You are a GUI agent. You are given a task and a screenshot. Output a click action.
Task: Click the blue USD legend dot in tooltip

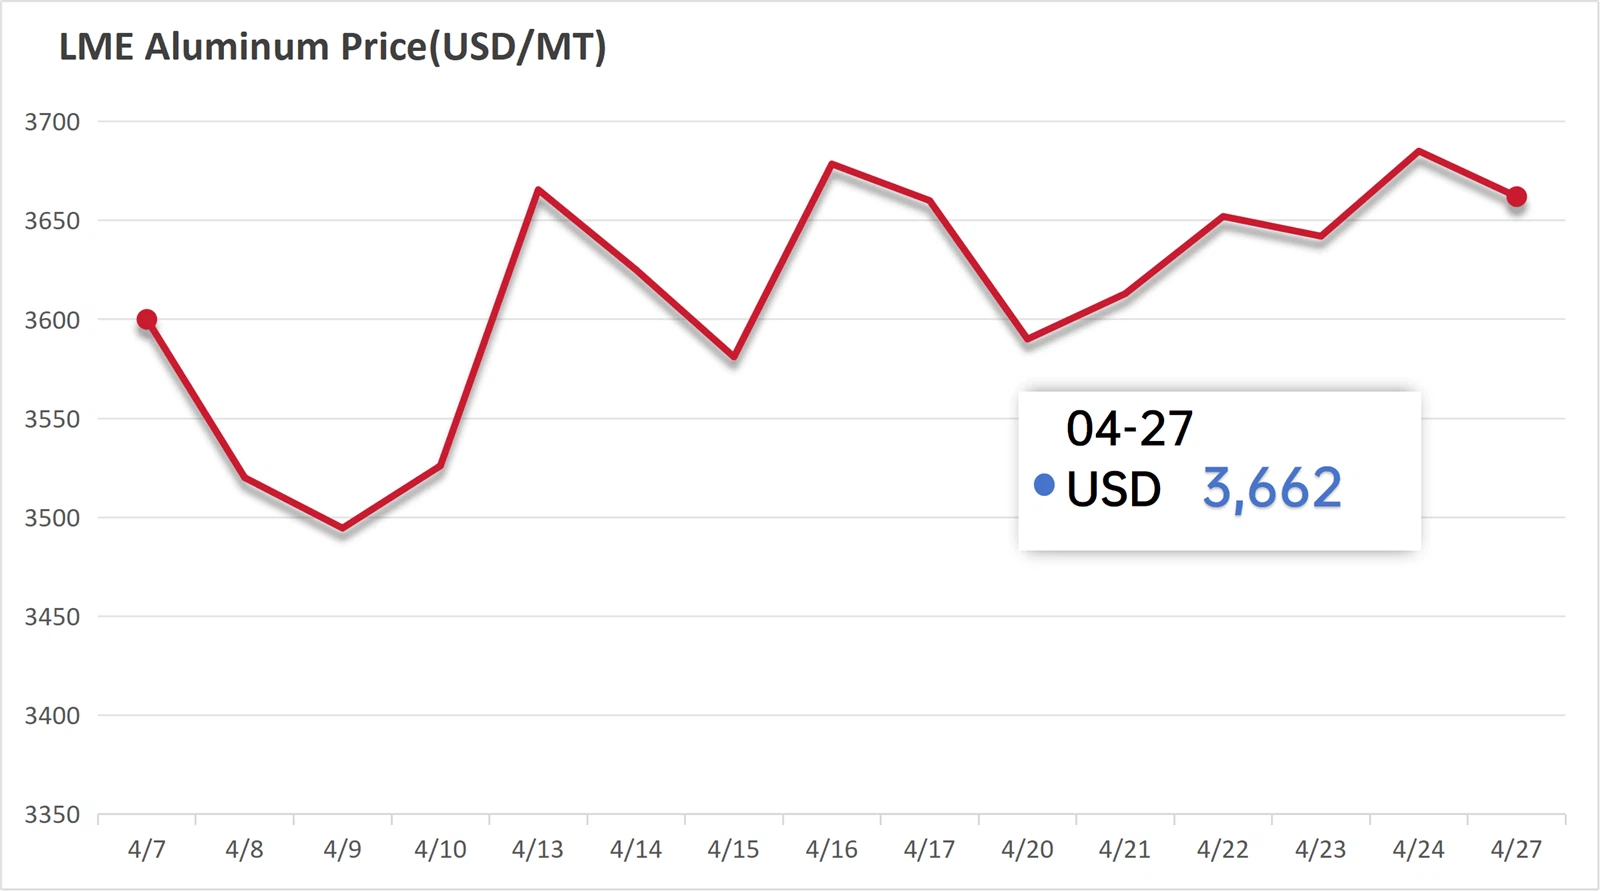click(1044, 486)
